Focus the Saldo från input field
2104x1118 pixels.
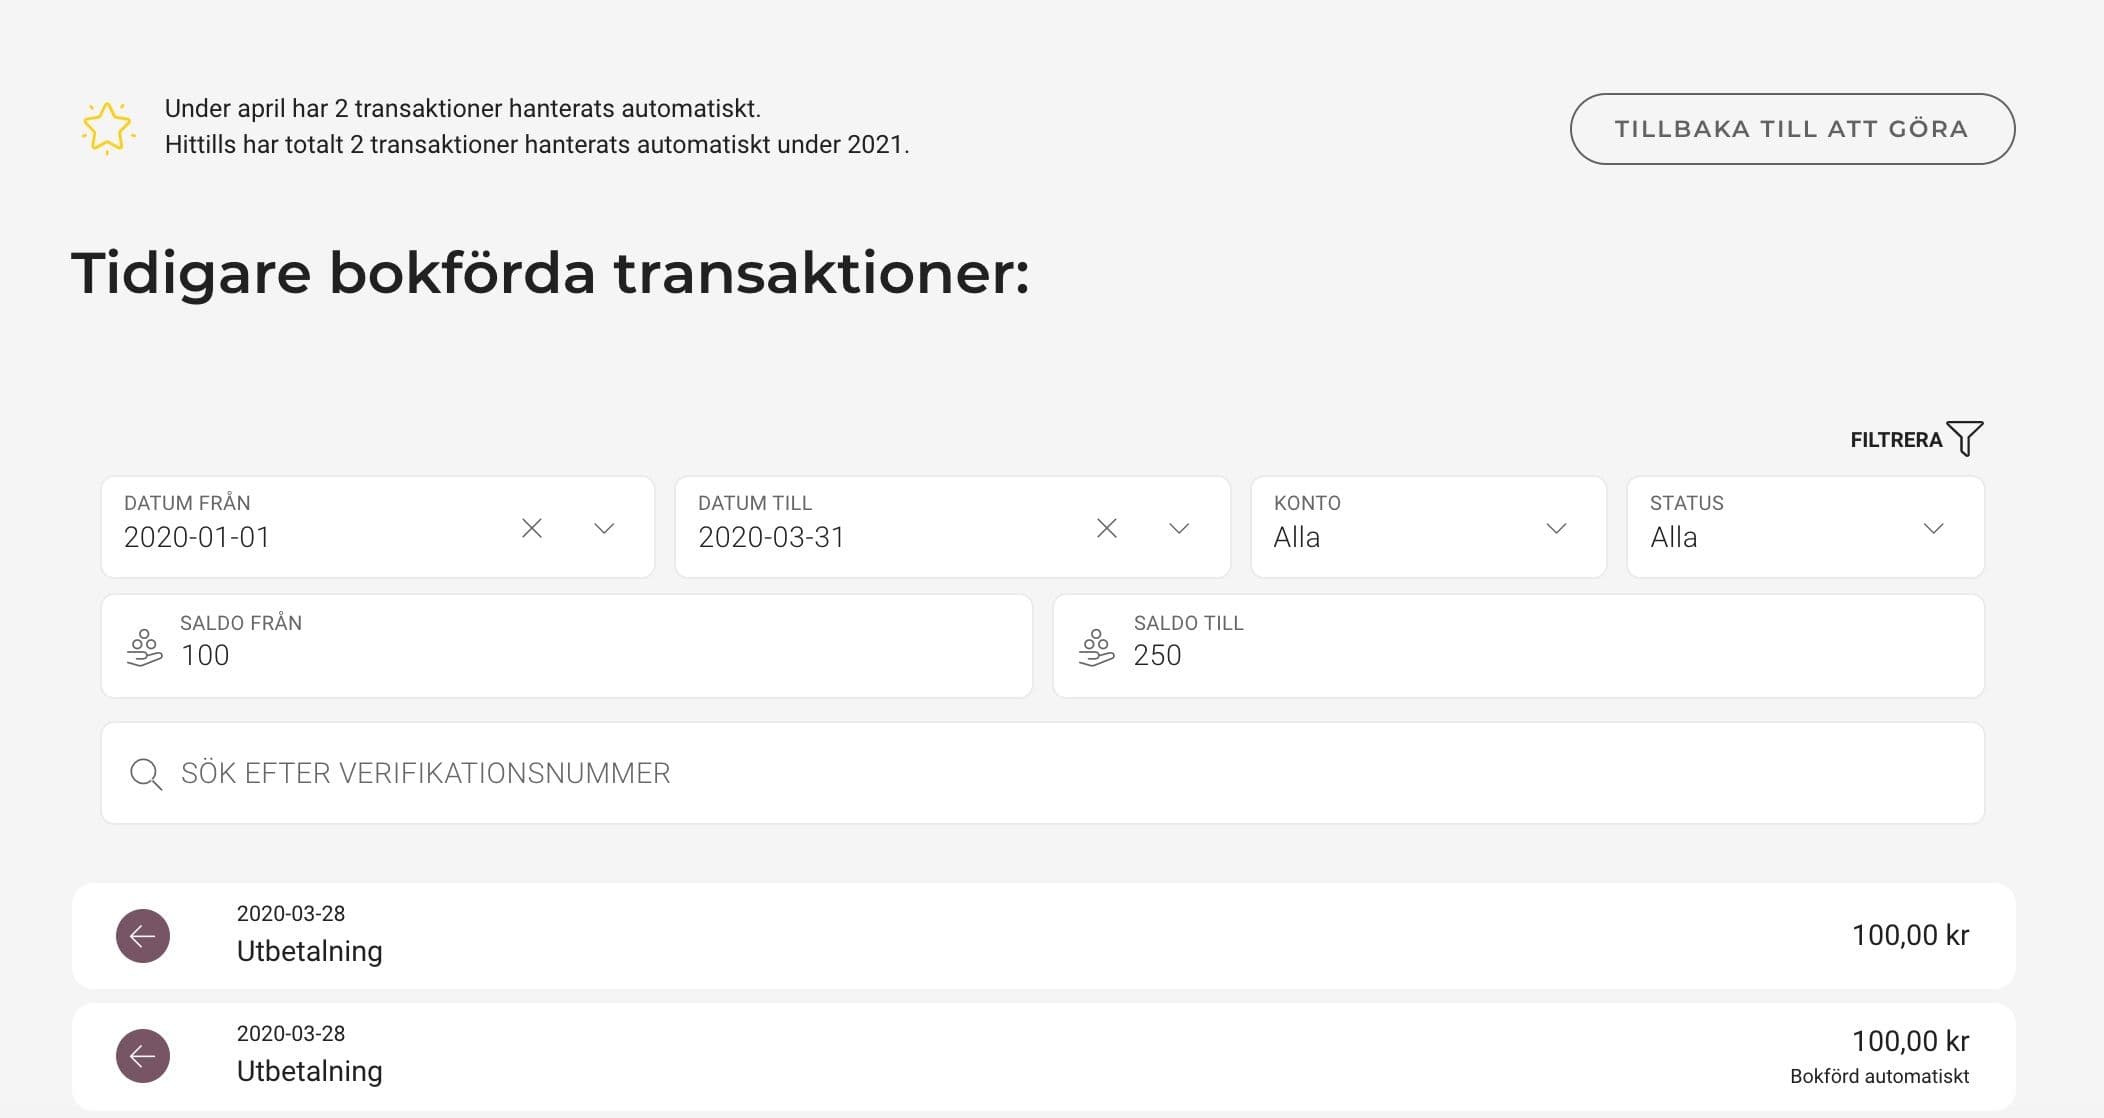coord(566,646)
